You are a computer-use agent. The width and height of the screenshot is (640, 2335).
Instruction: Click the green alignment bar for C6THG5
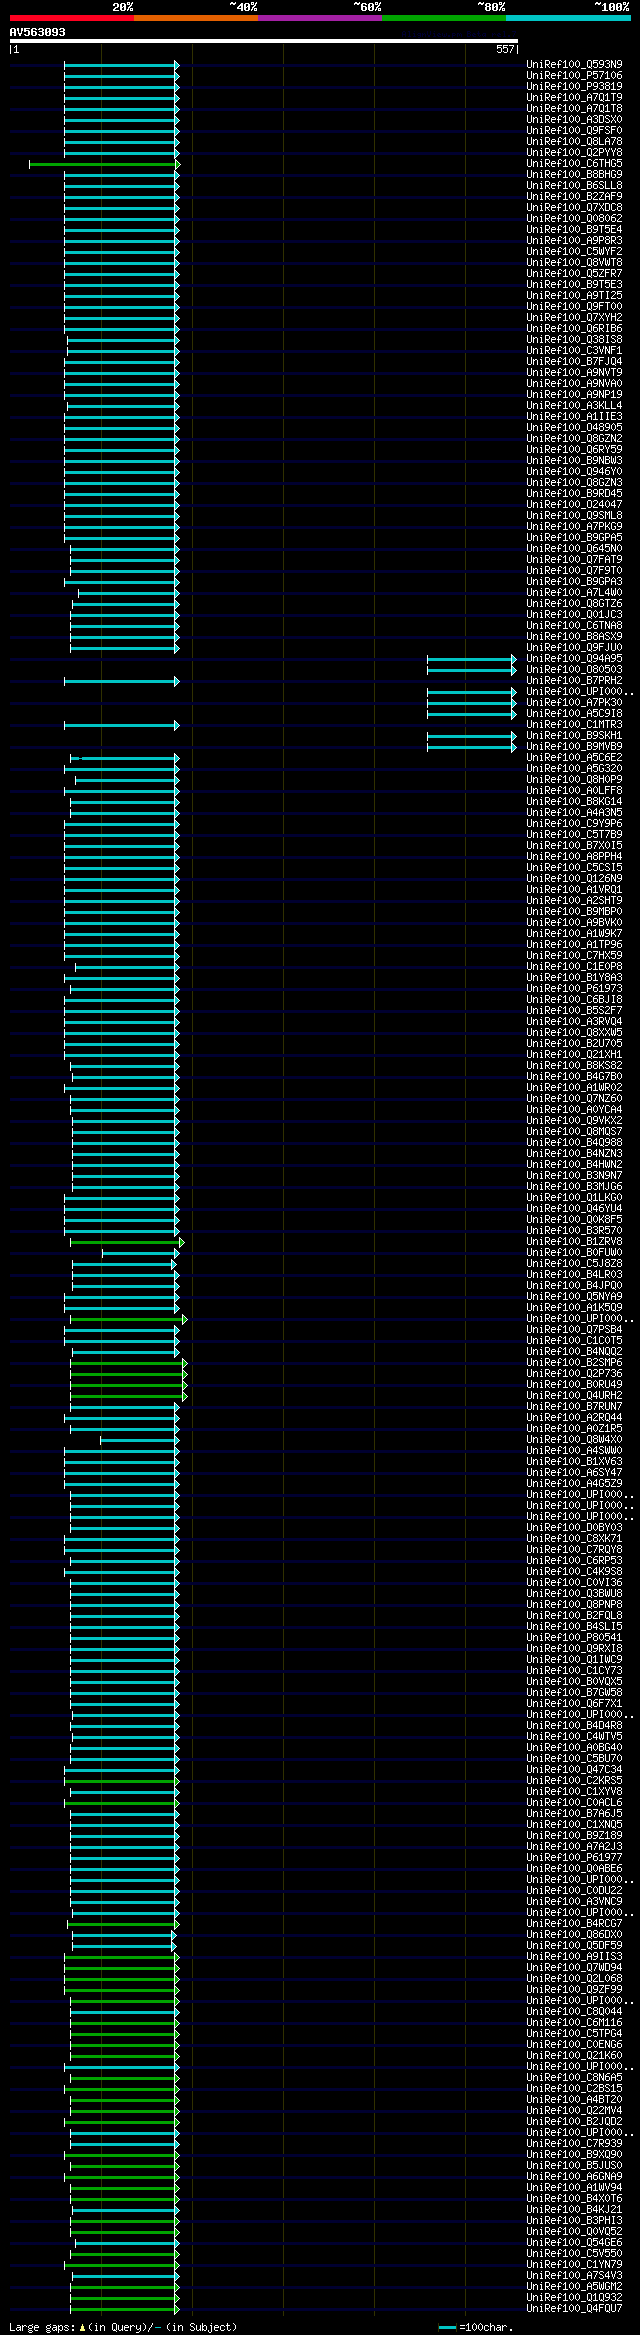point(104,164)
